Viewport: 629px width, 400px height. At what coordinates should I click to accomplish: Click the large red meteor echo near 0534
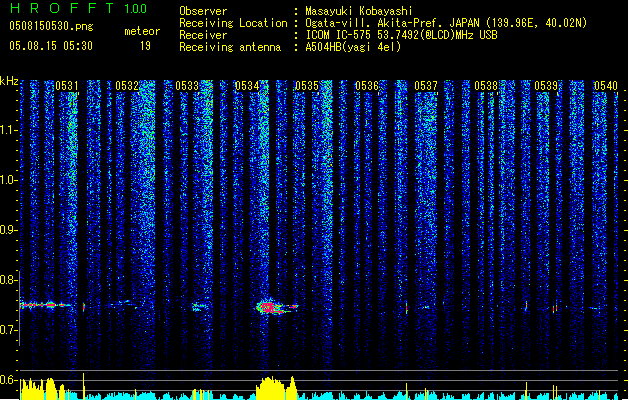click(x=277, y=307)
